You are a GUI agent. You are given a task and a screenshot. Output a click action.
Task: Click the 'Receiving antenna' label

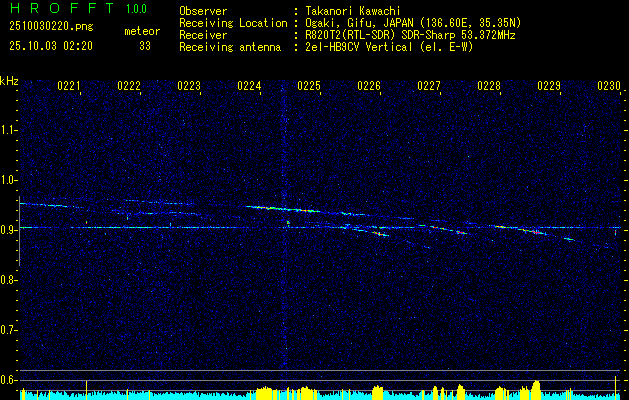230,47
